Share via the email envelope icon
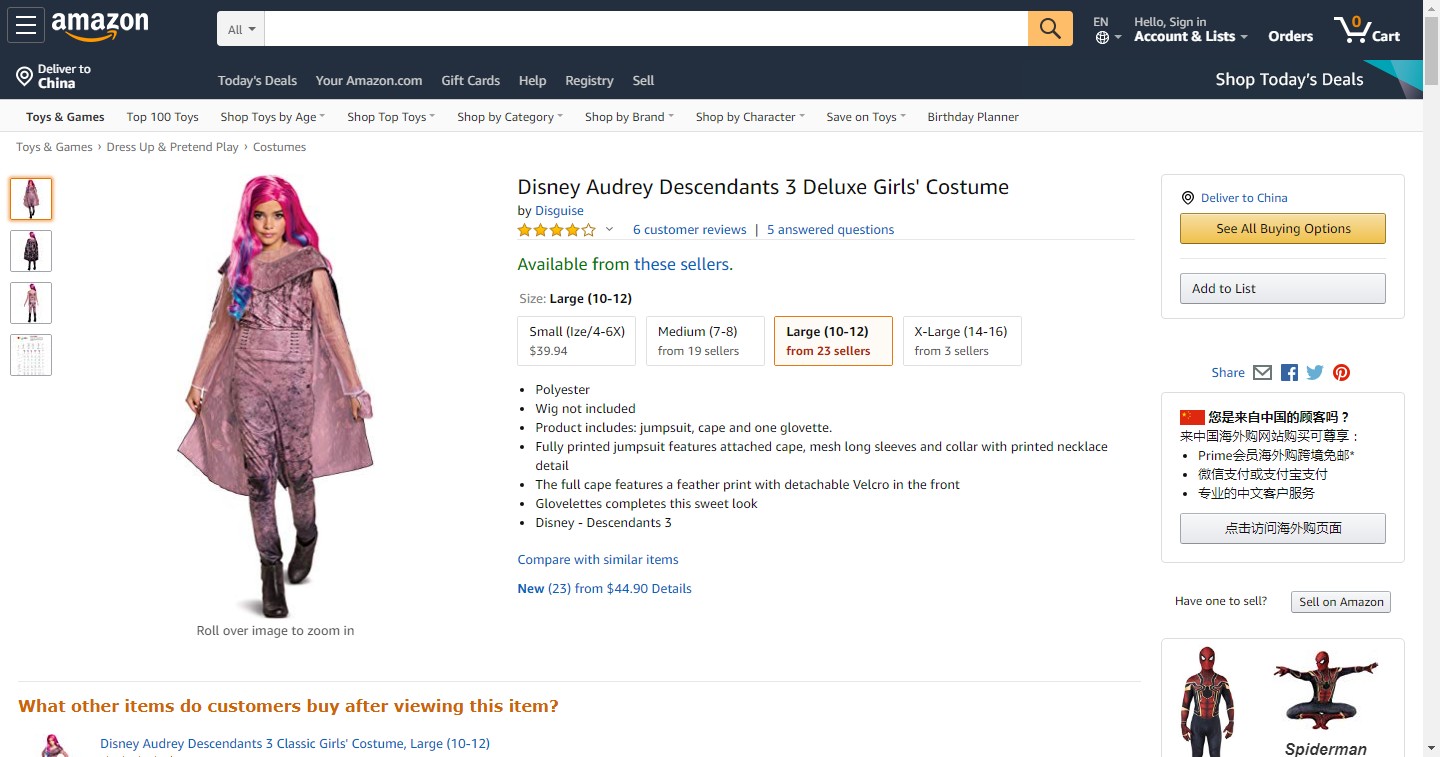 tap(1262, 373)
